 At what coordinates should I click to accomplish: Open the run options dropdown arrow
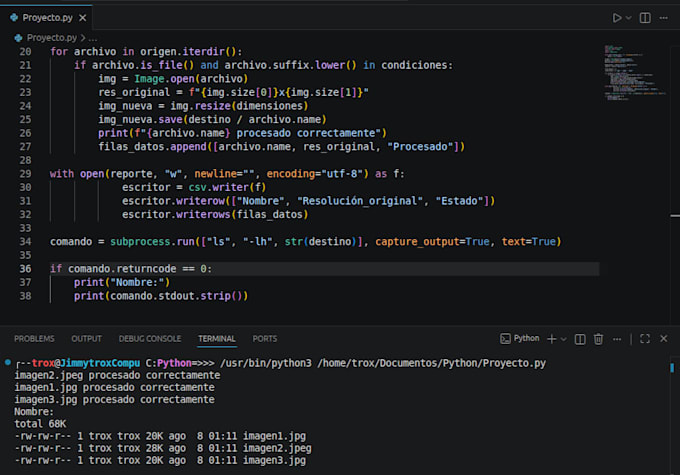point(628,18)
